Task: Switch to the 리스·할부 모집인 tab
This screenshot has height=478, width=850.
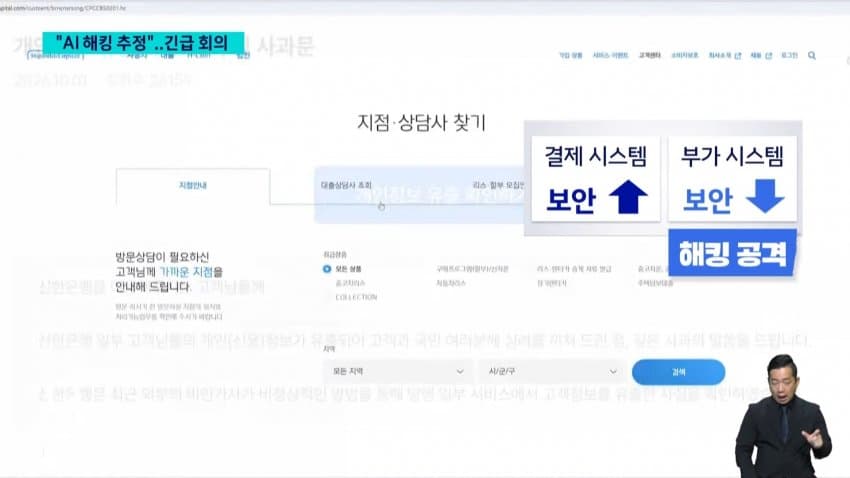Action: tap(498, 185)
